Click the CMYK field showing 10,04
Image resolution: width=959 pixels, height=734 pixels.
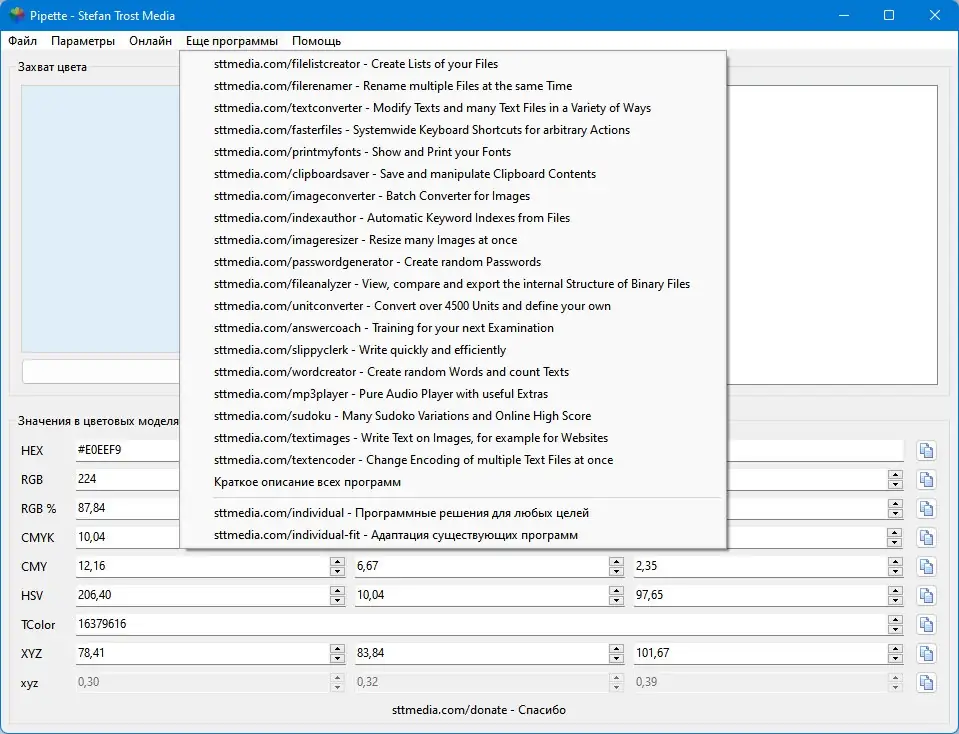click(128, 537)
